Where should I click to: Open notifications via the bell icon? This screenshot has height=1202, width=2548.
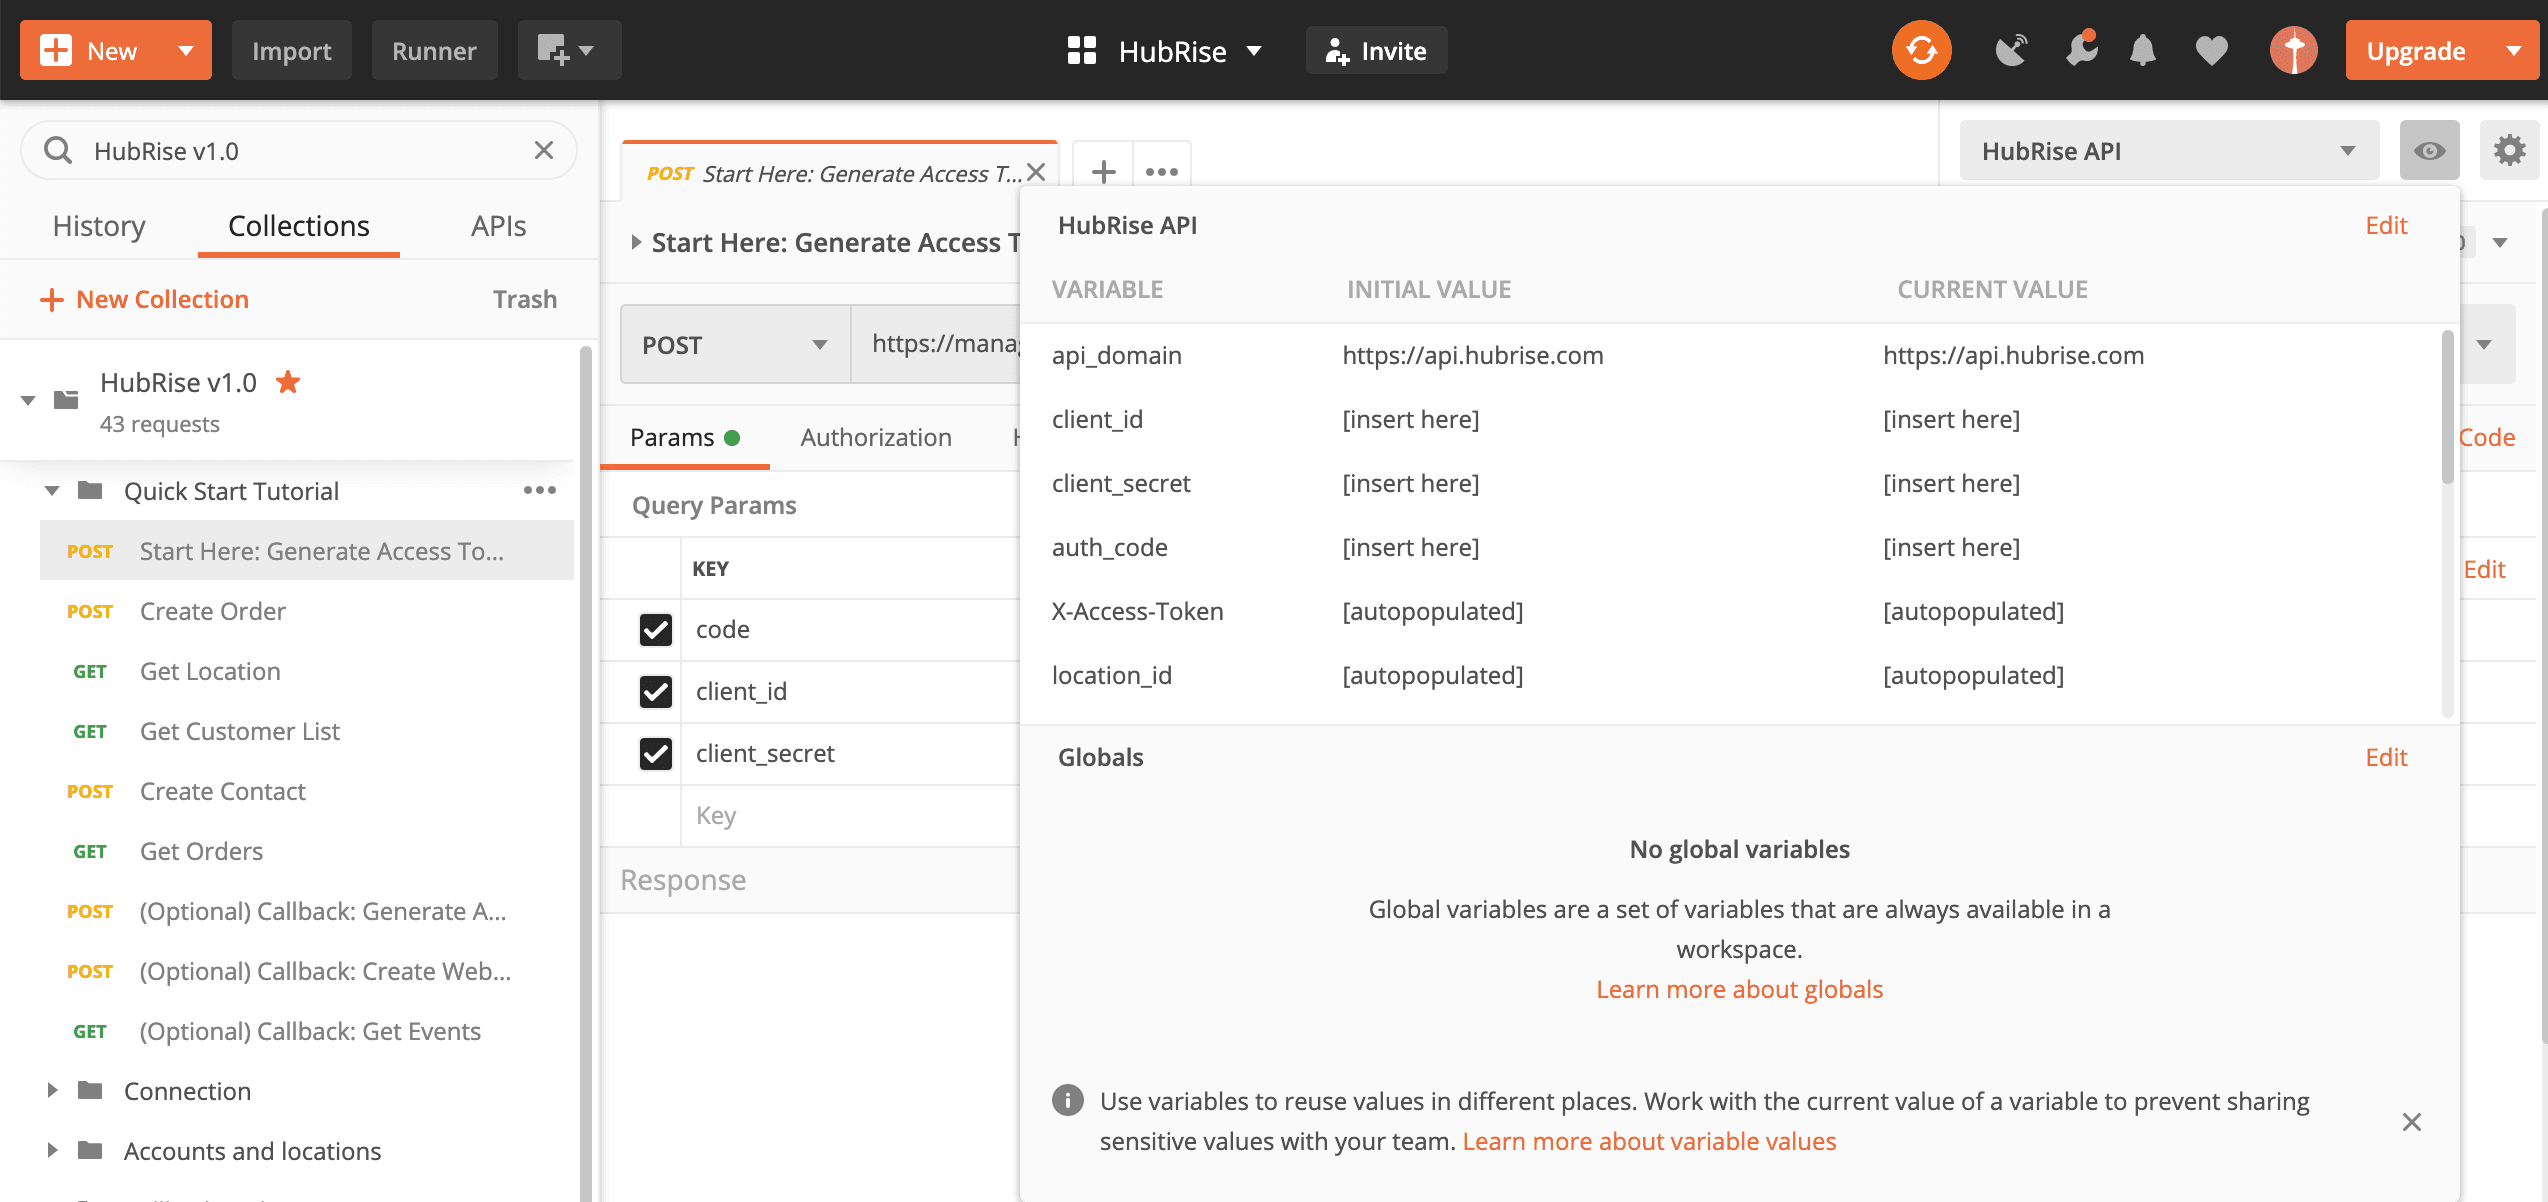point(2143,49)
